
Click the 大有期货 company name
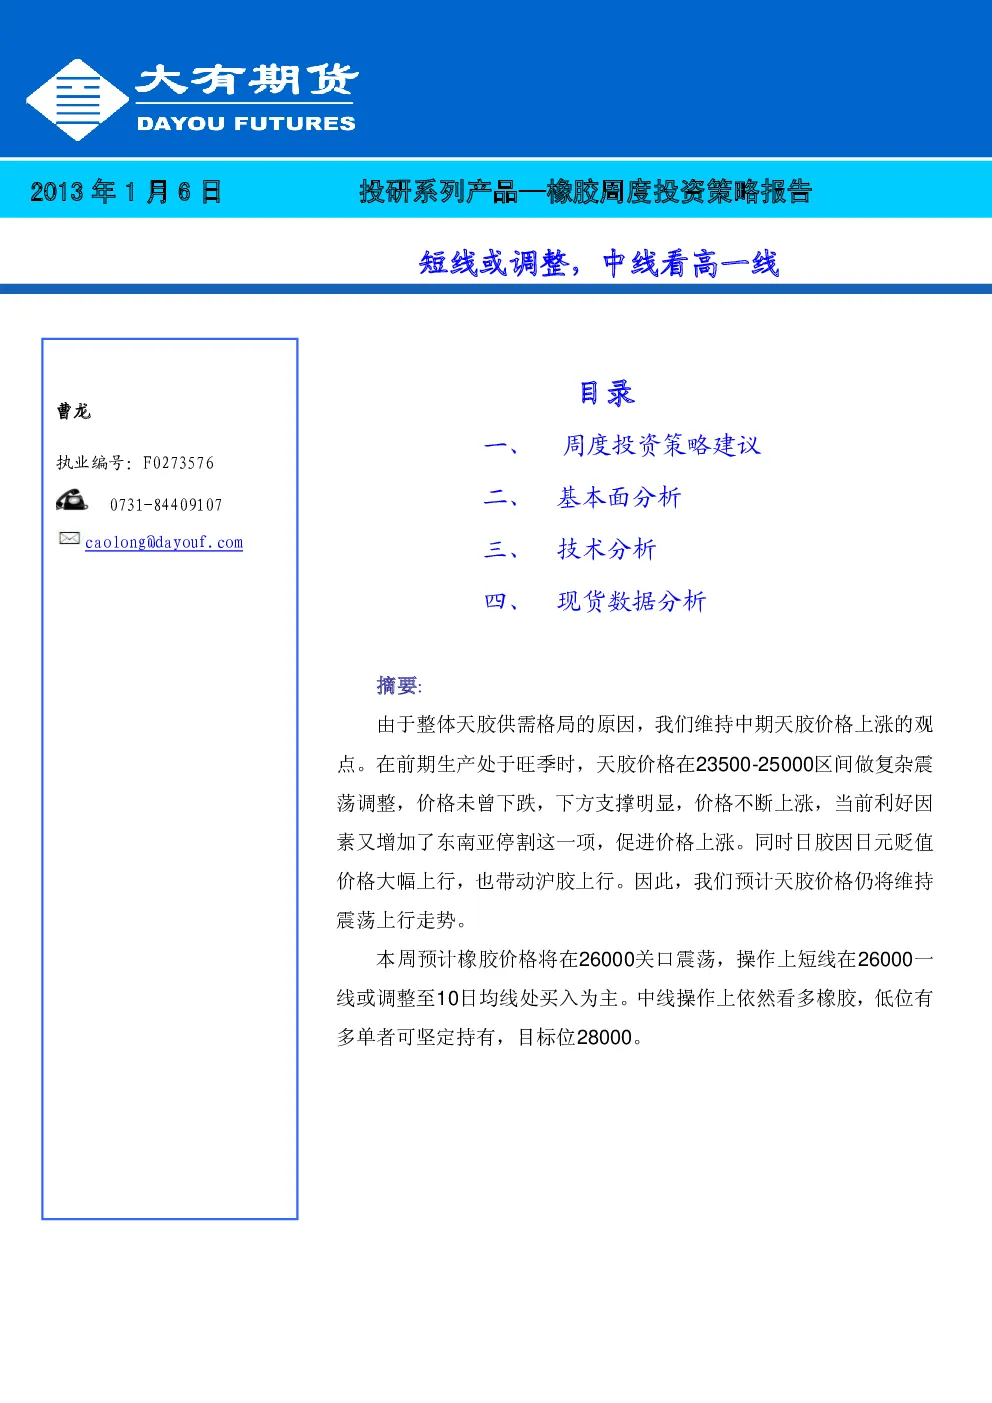(247, 80)
